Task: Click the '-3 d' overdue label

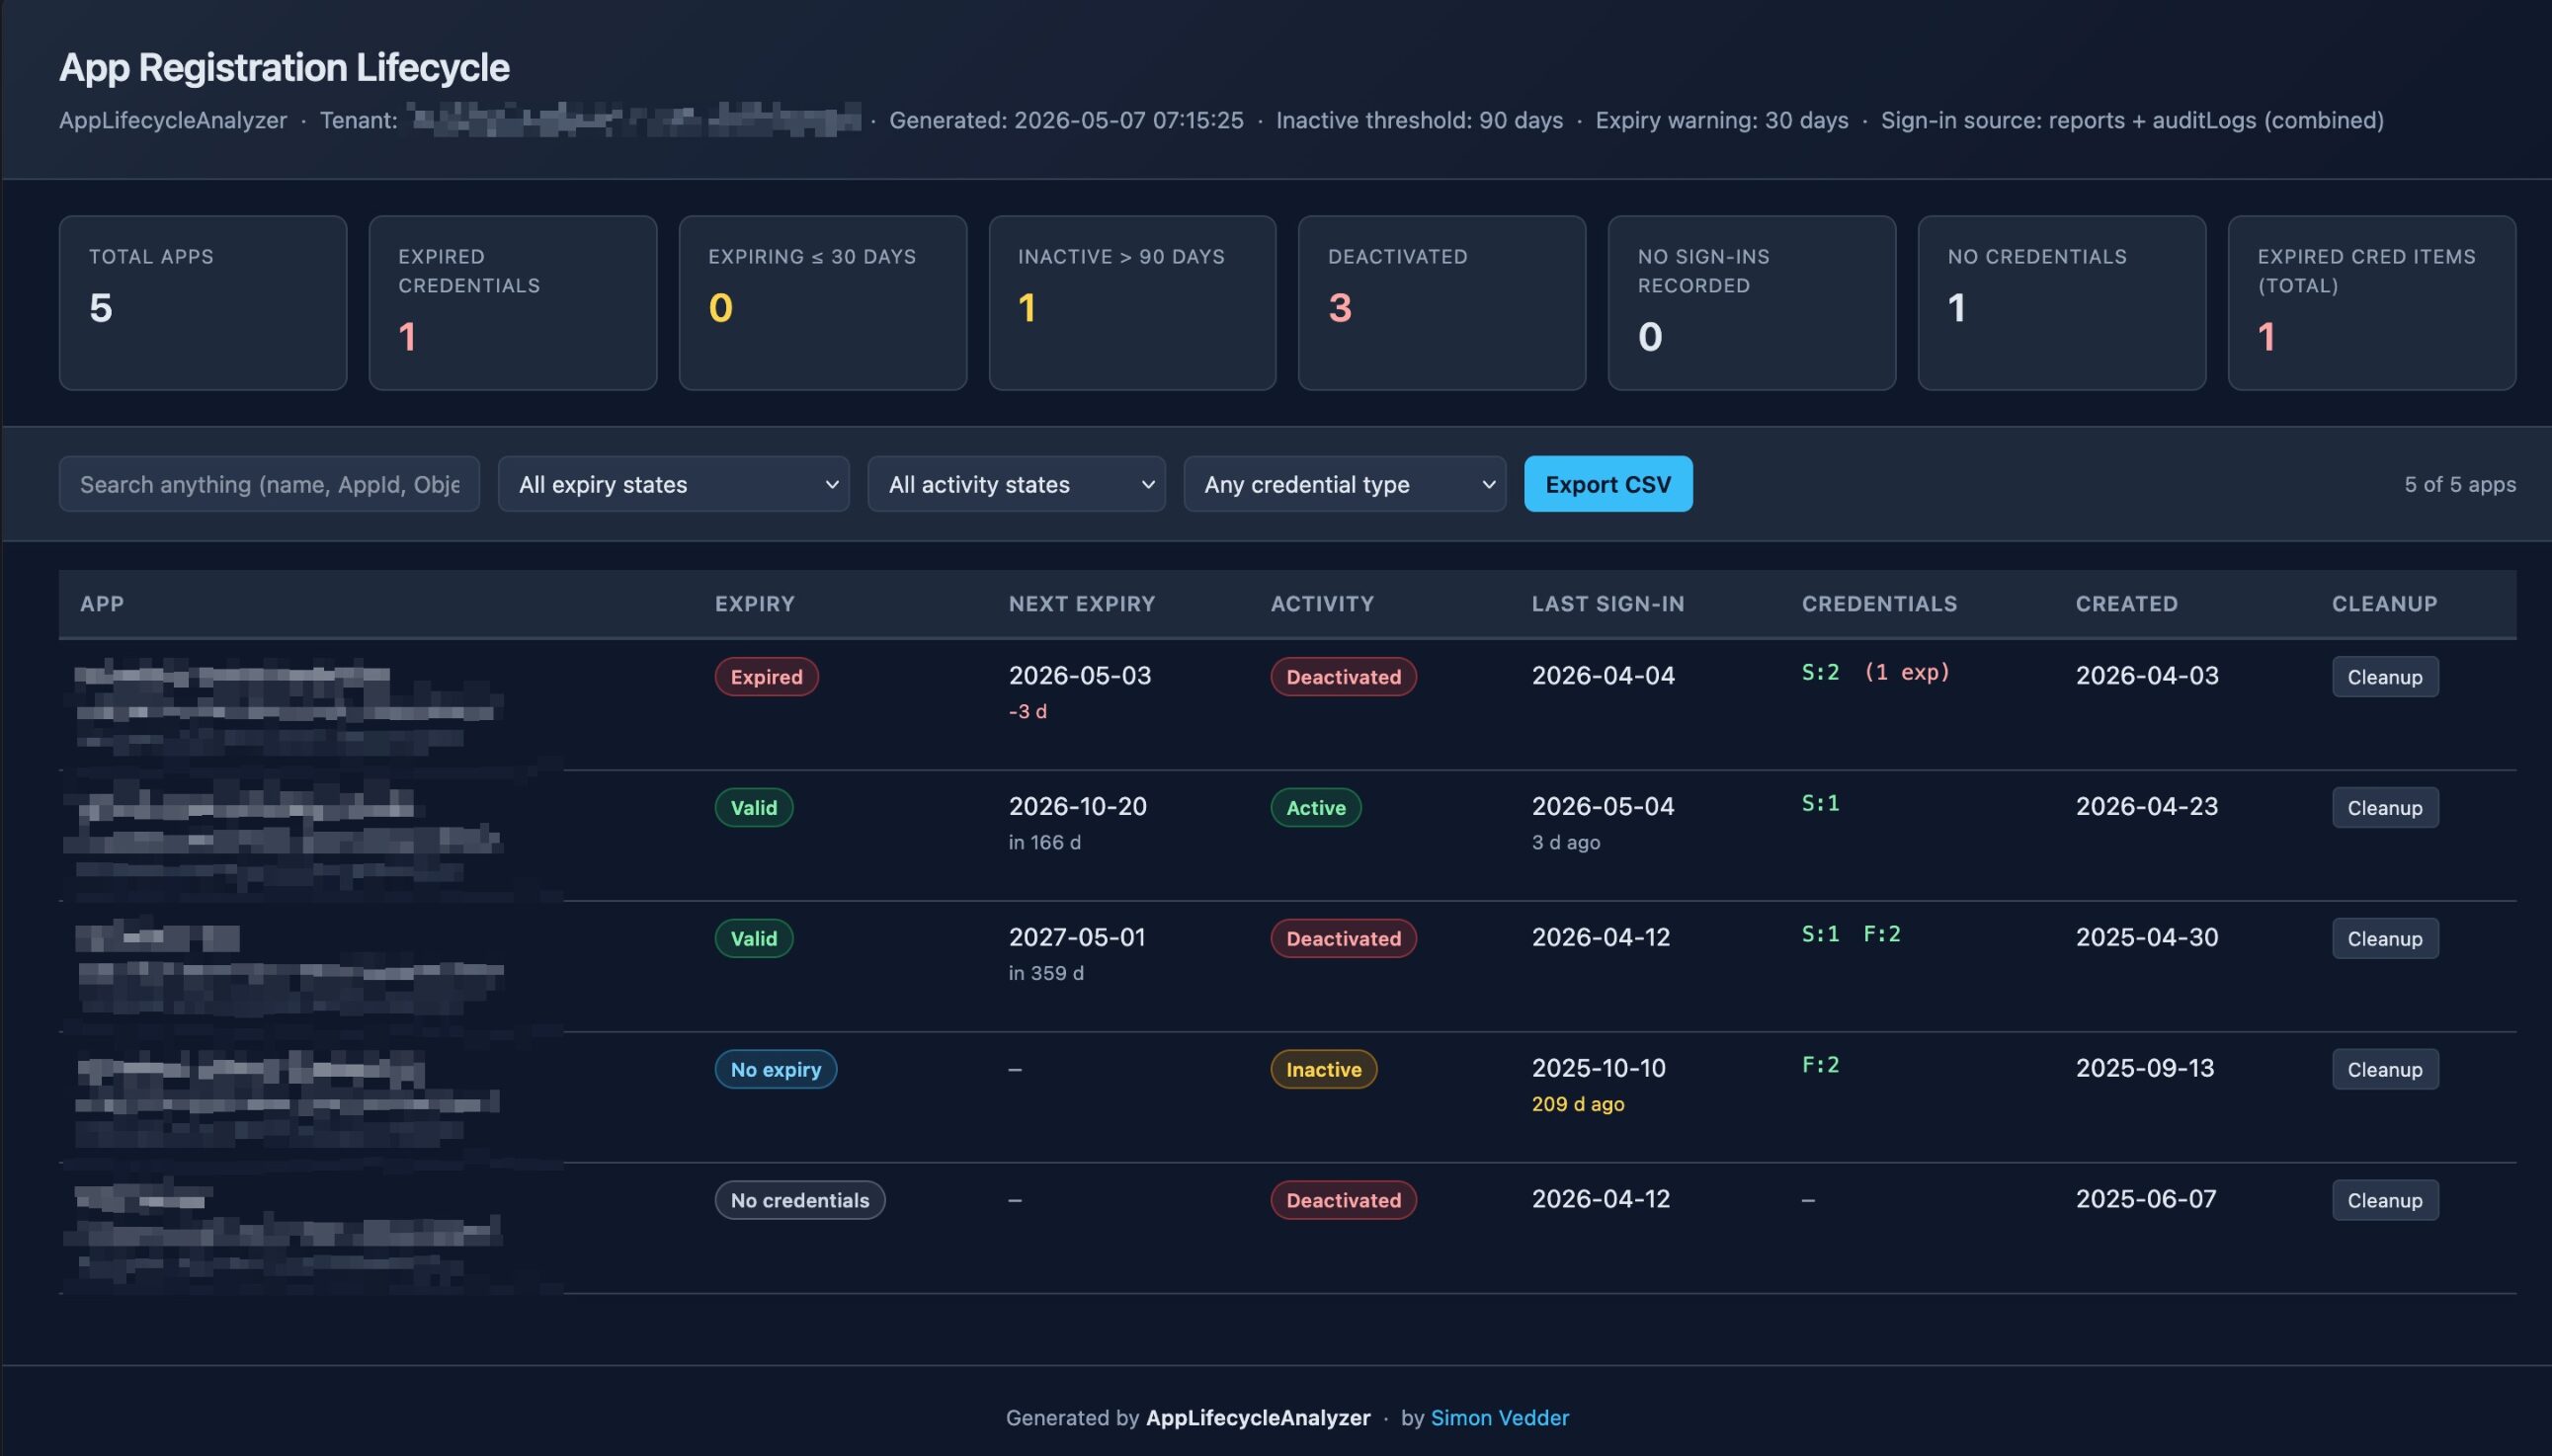Action: tap(1027, 712)
